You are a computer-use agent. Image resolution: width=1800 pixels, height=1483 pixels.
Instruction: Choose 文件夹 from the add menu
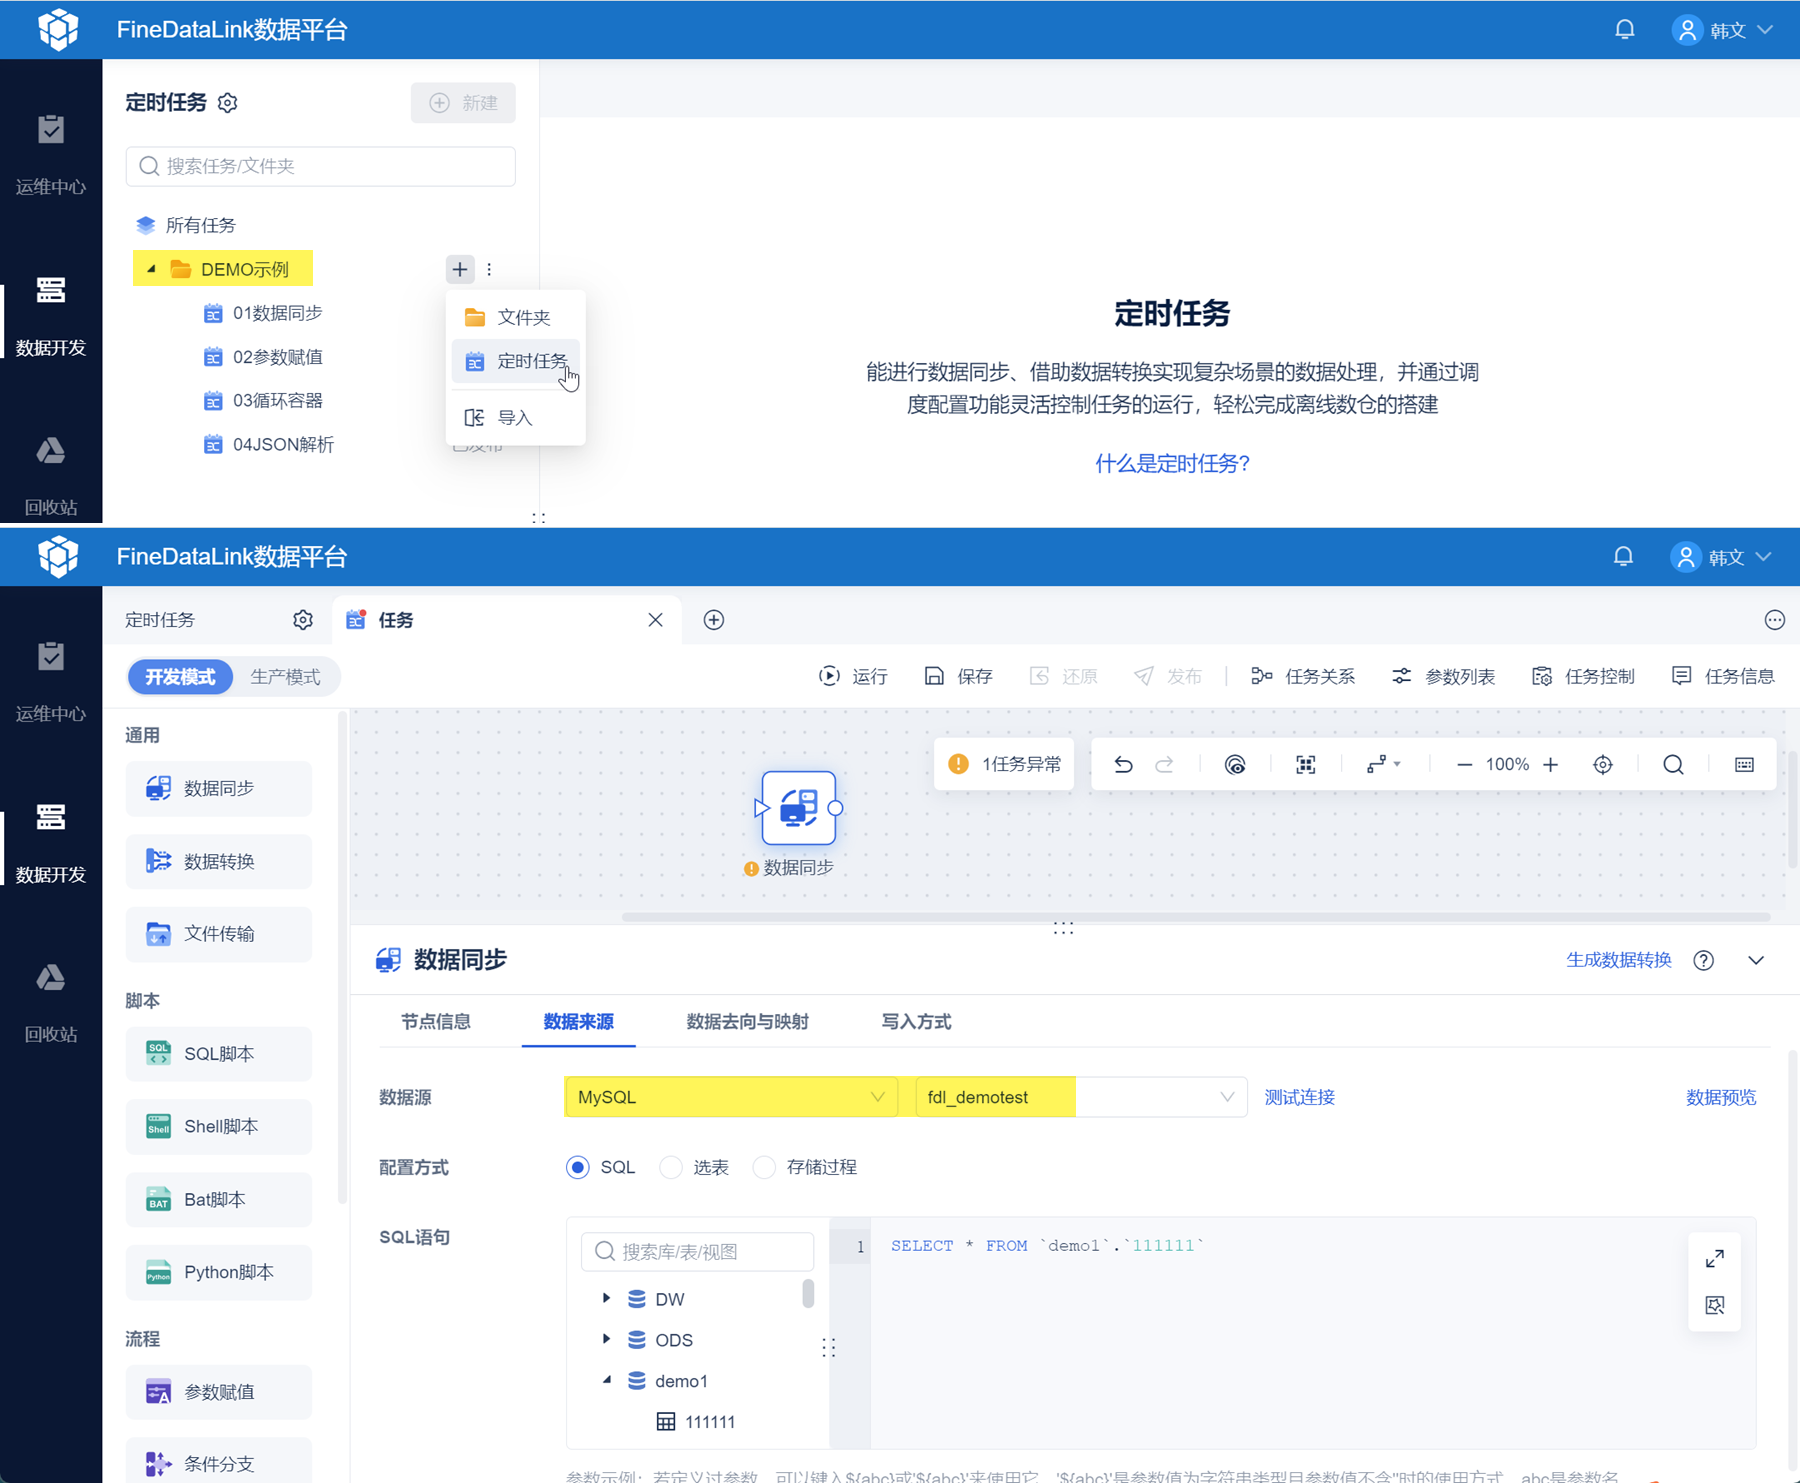pos(515,317)
